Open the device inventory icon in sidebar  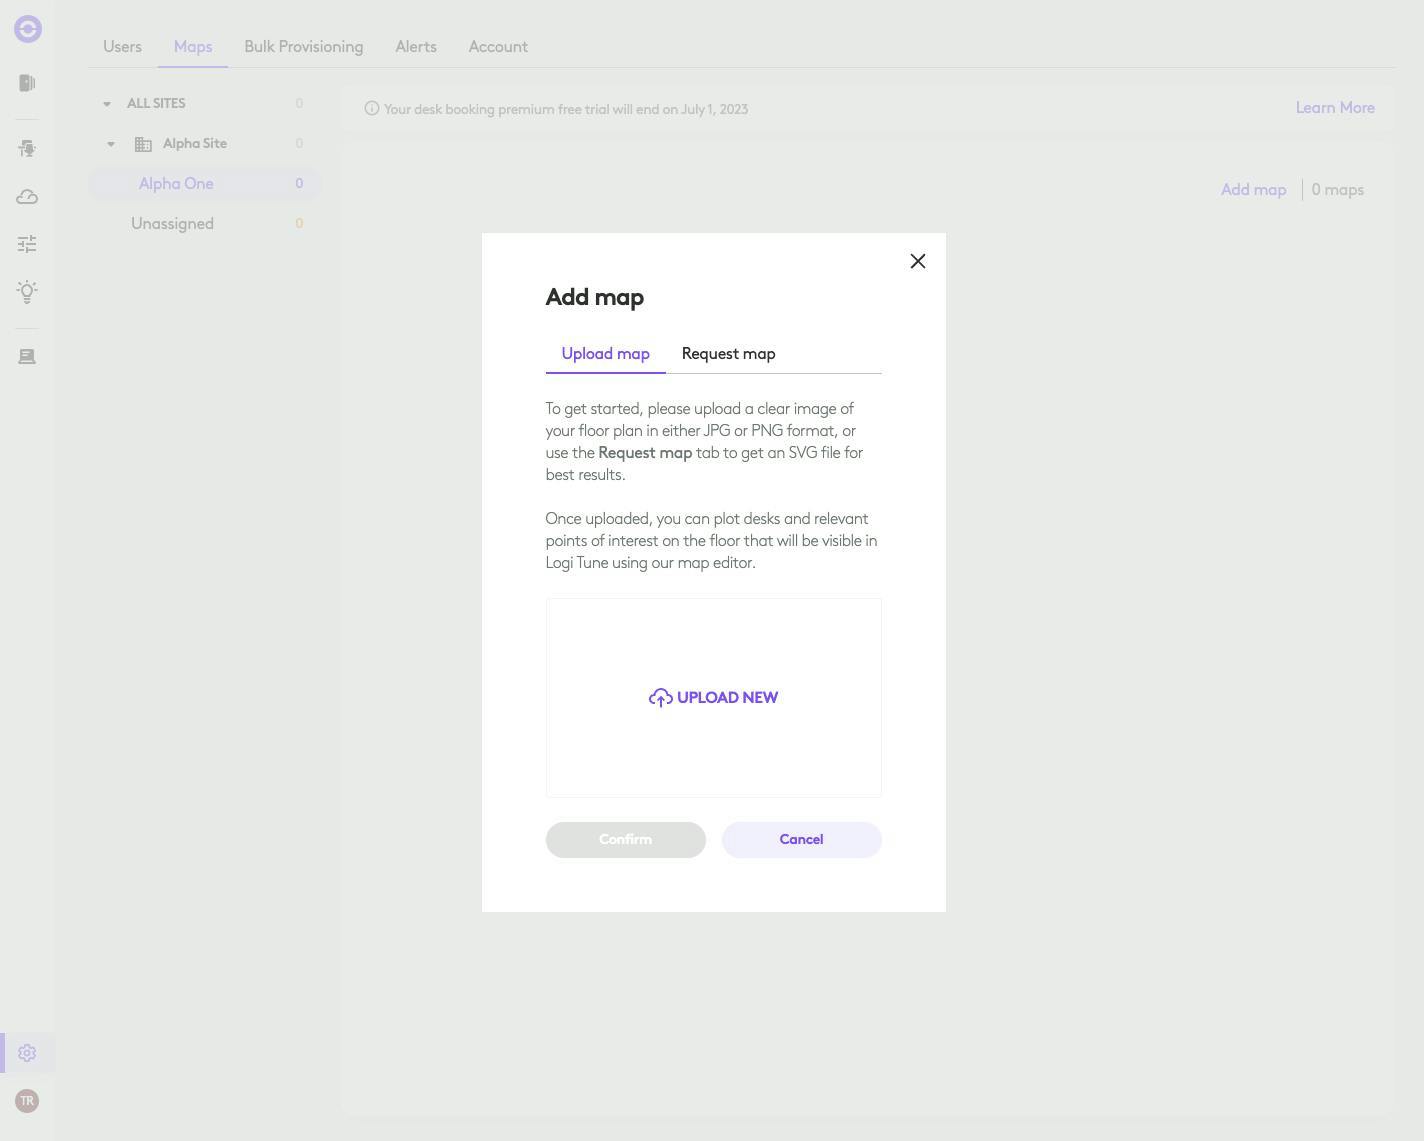click(27, 357)
